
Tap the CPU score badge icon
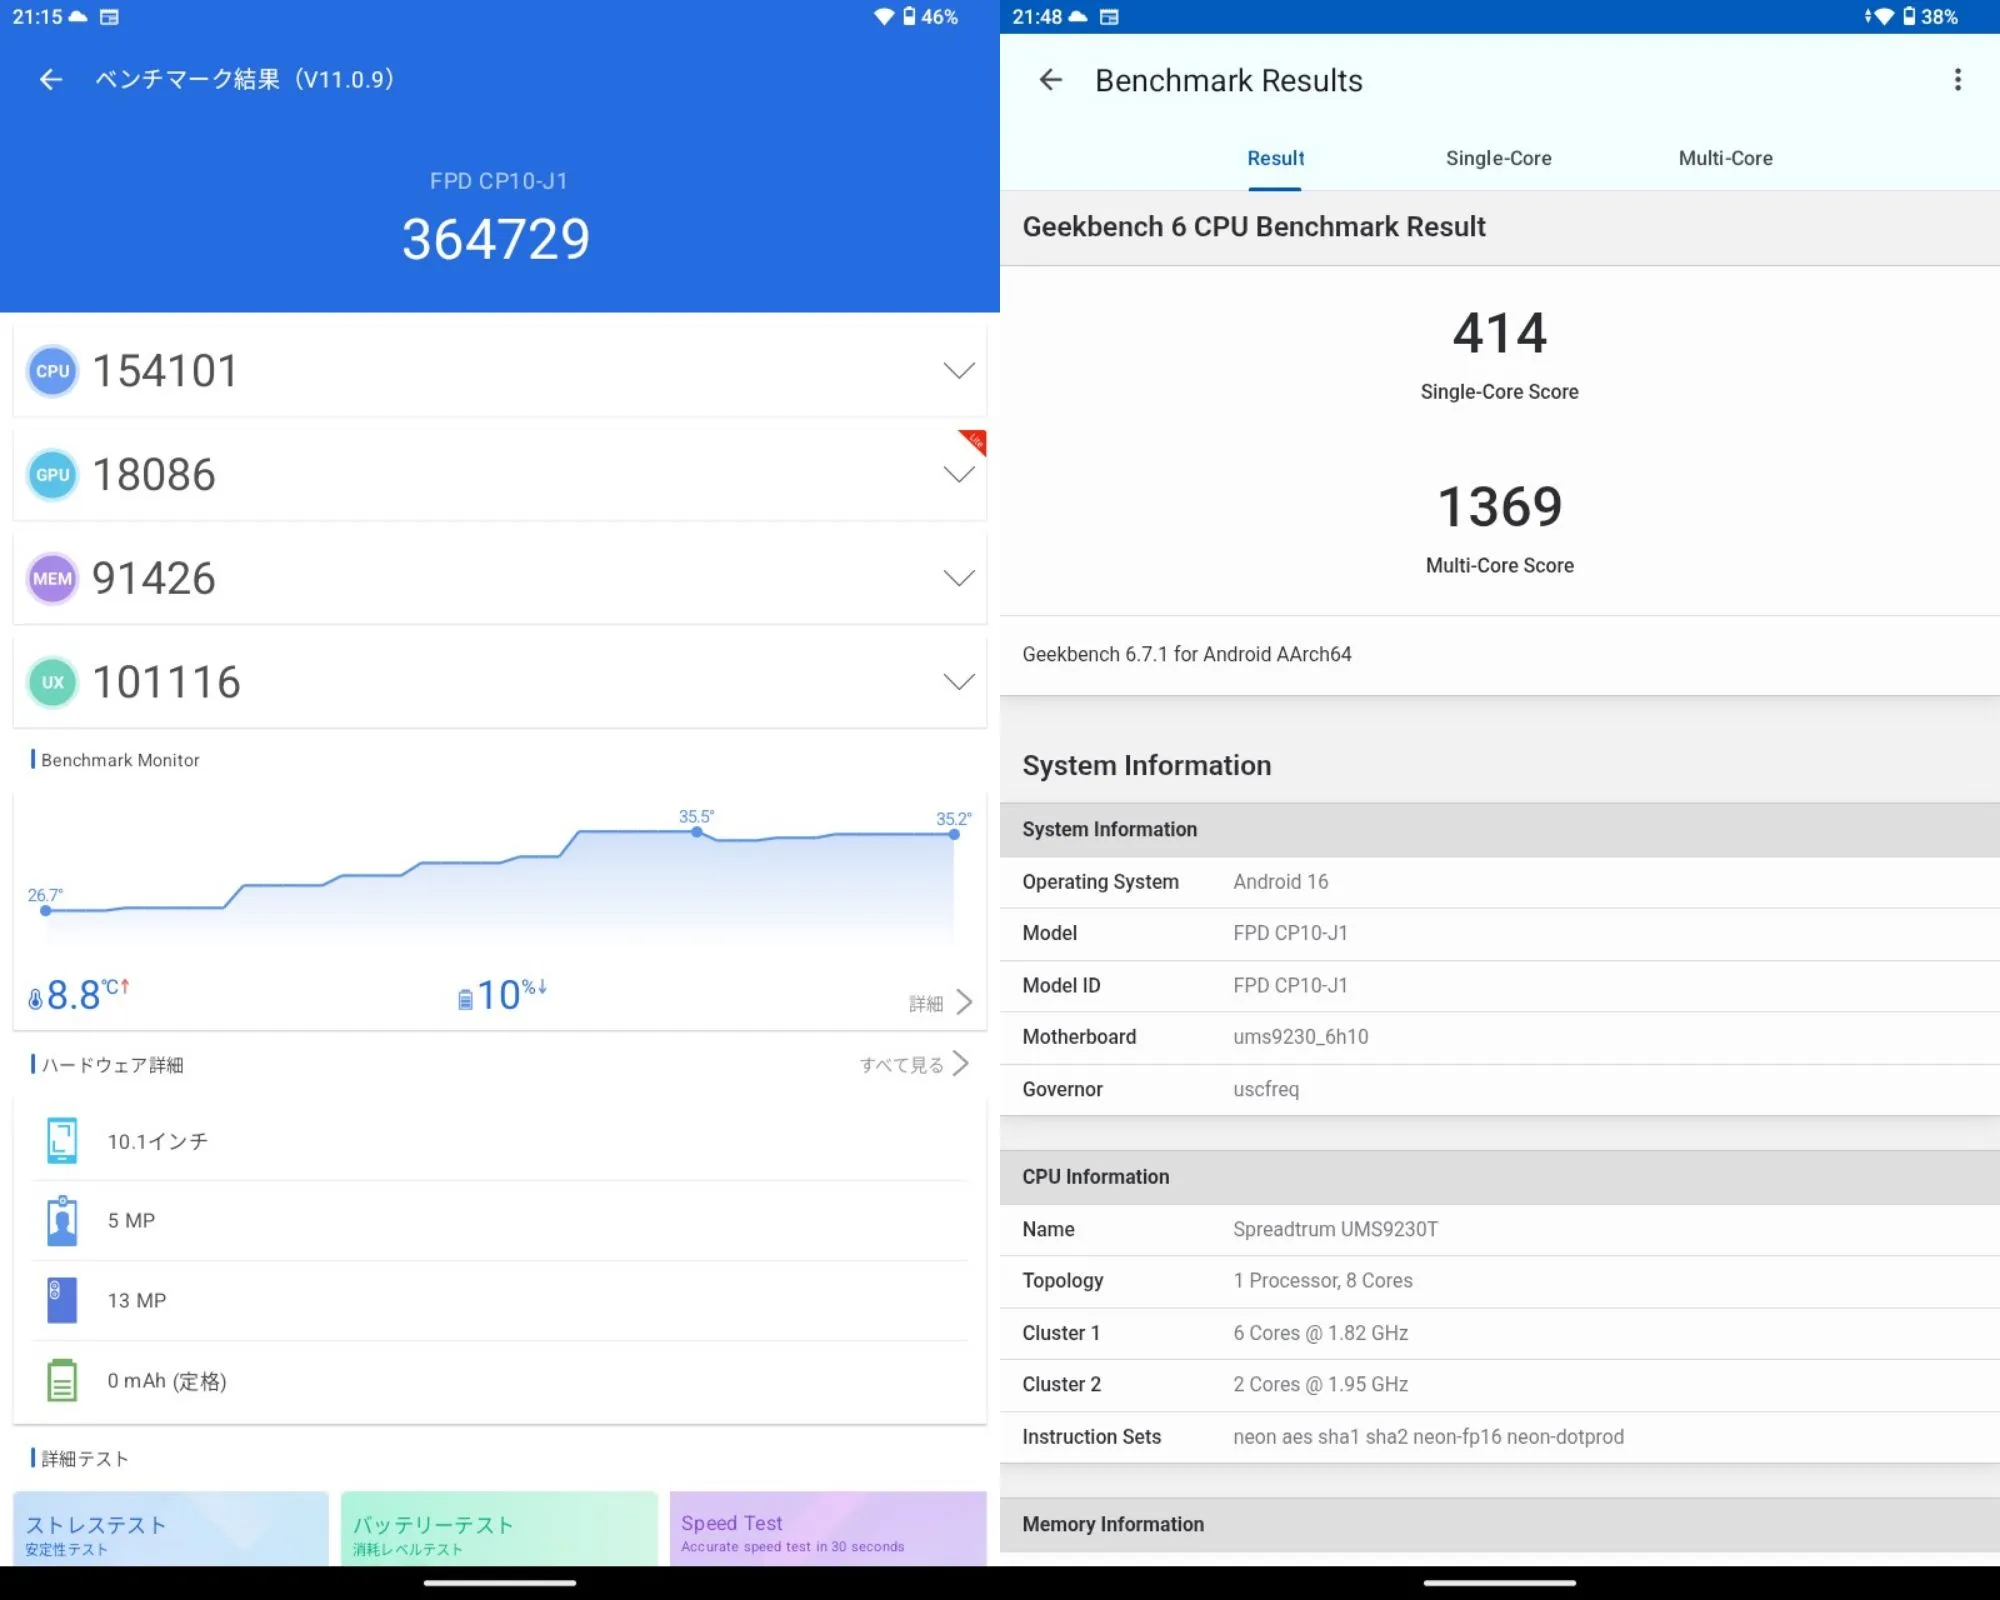53,371
